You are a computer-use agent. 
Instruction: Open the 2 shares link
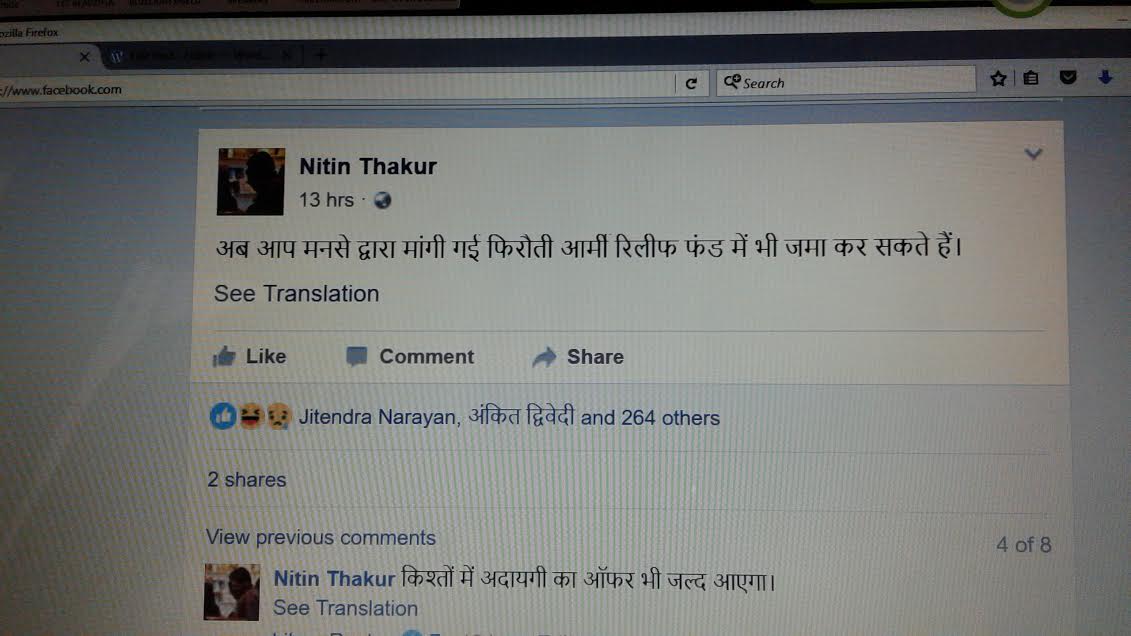click(x=247, y=480)
